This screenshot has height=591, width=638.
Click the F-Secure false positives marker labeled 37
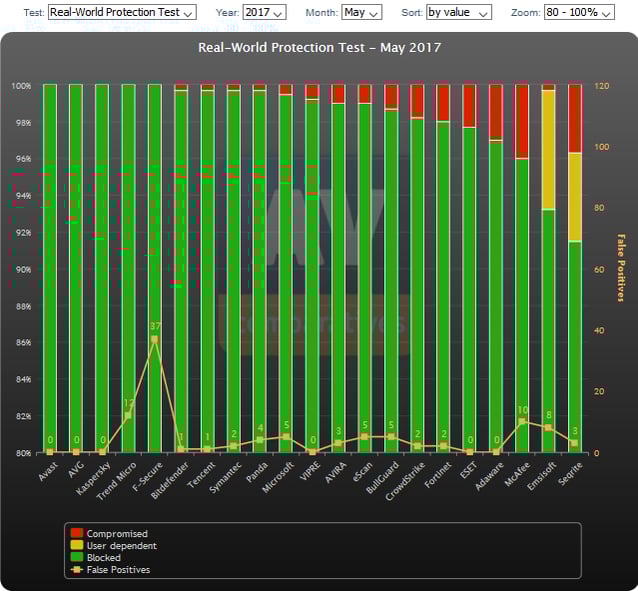pos(154,339)
